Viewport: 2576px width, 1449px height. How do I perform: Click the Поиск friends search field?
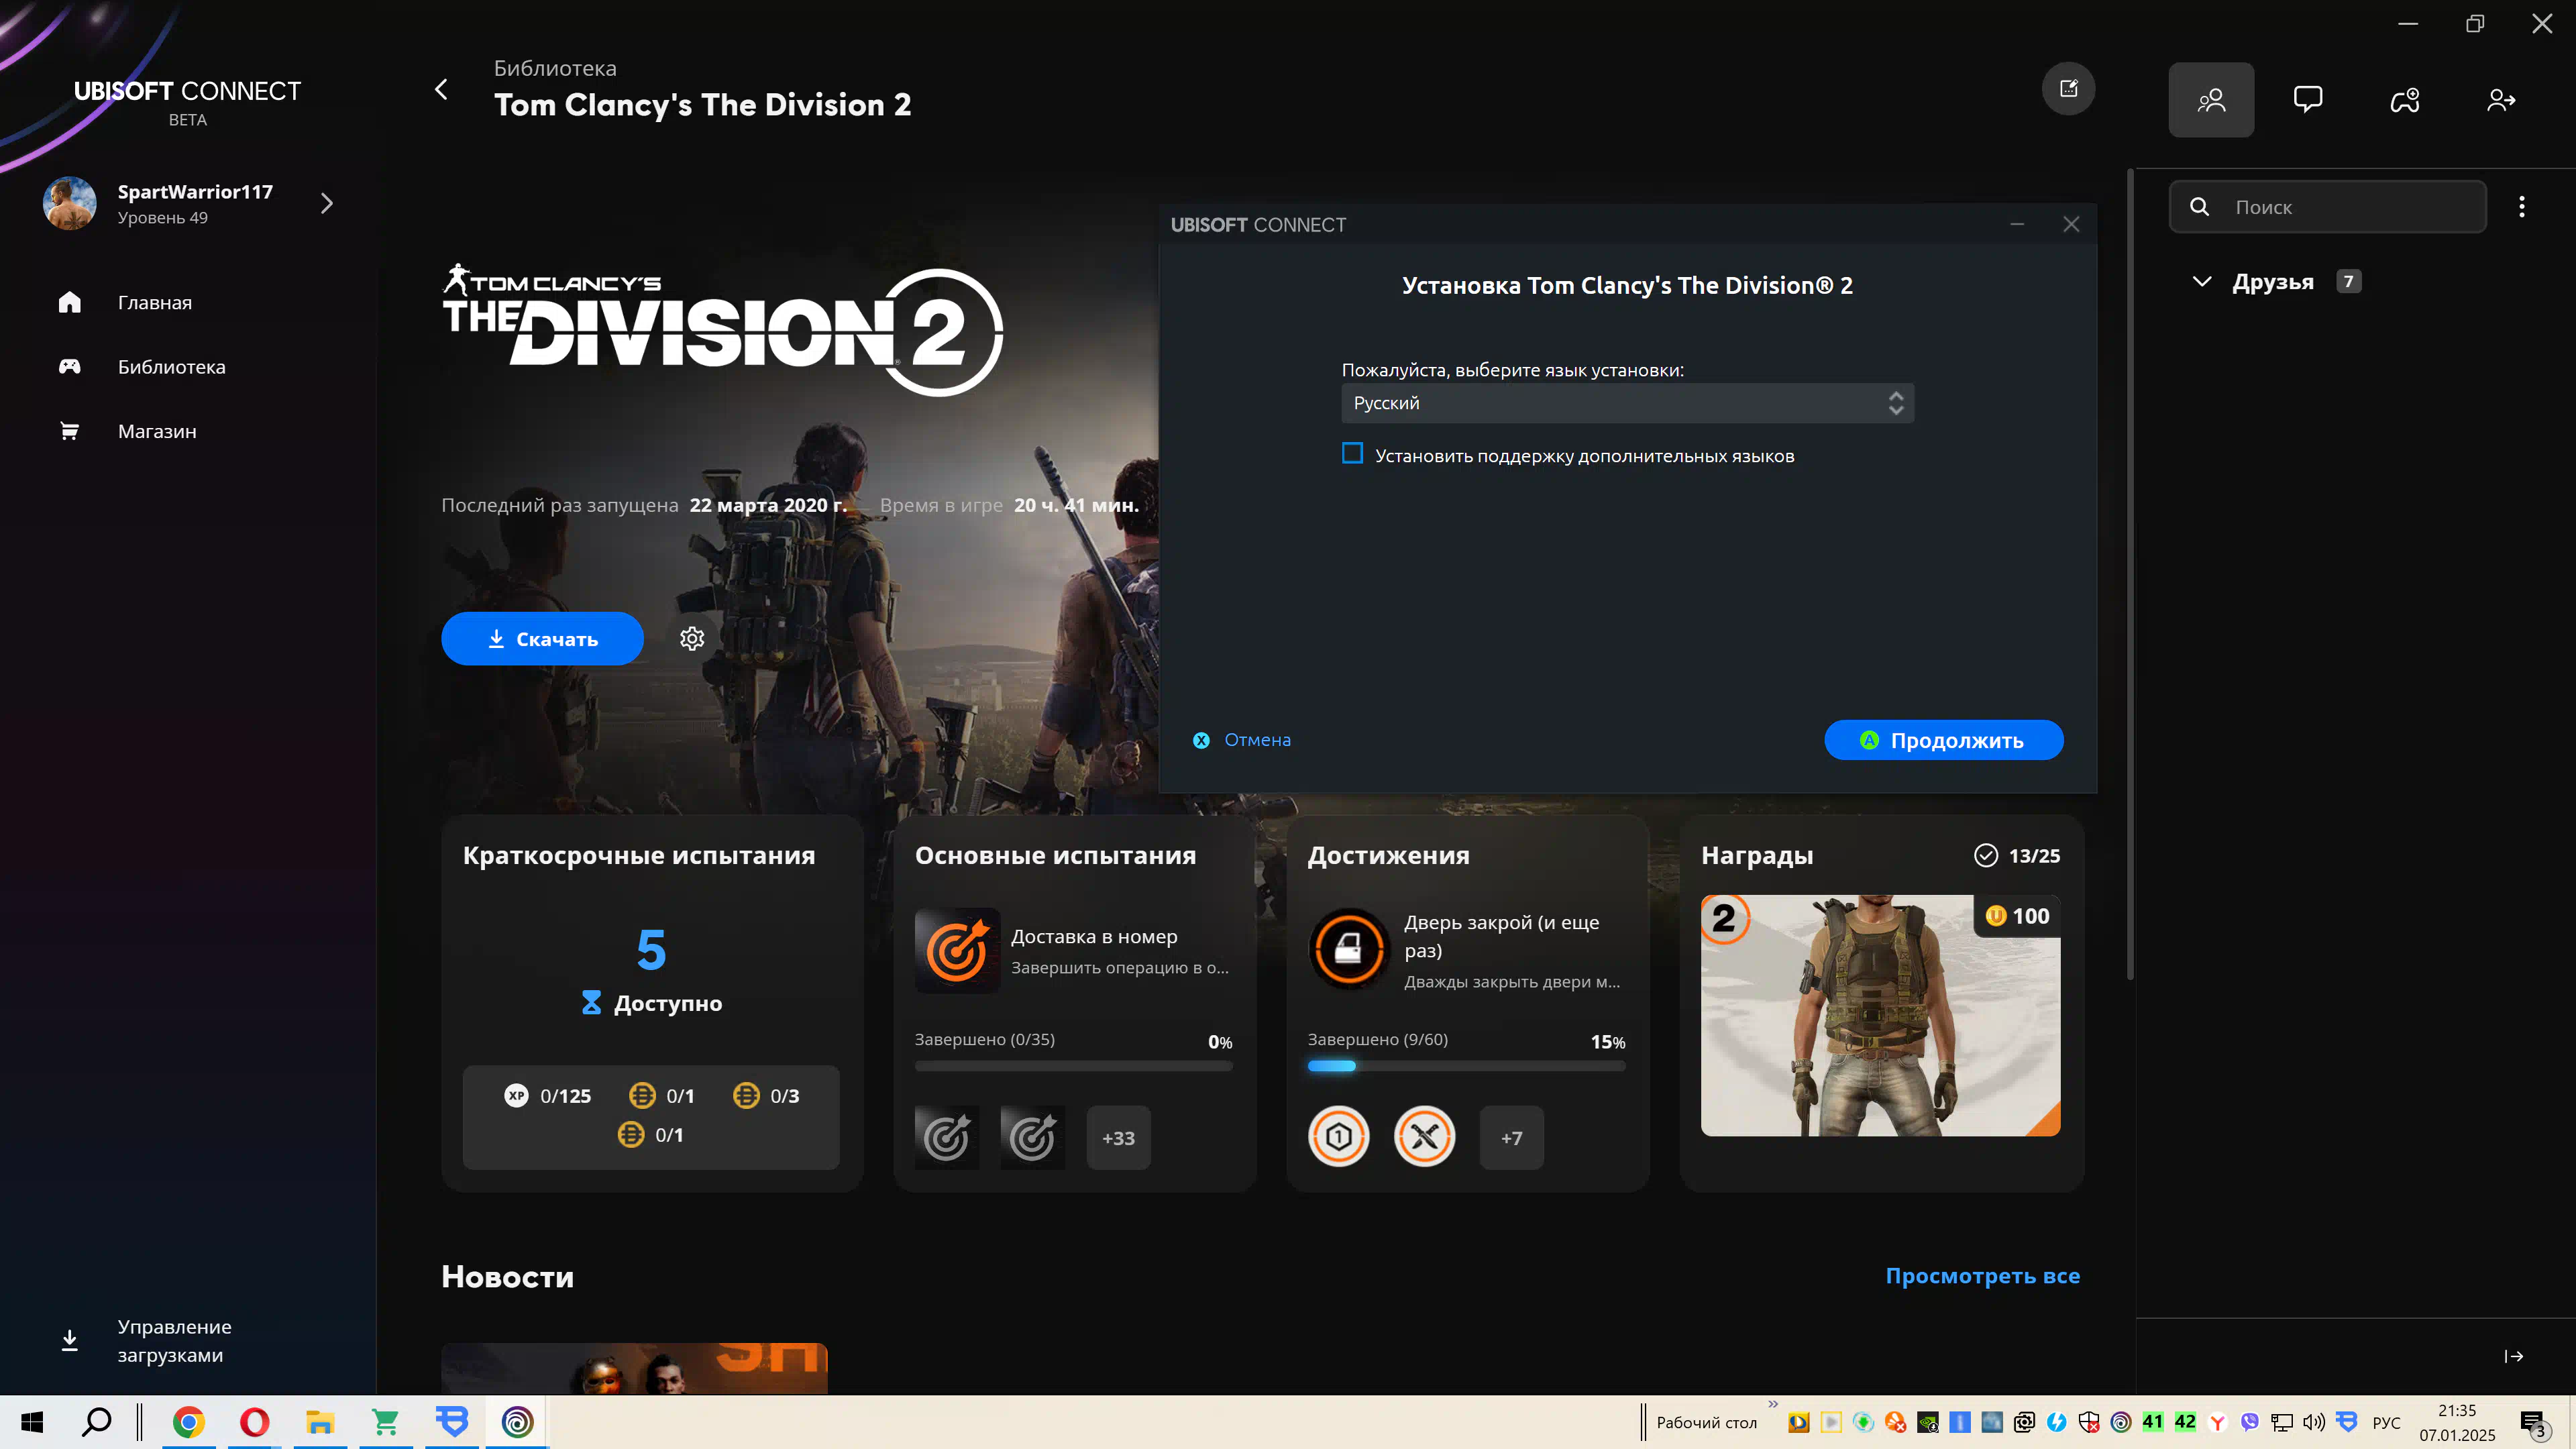pyautogui.click(x=2327, y=206)
